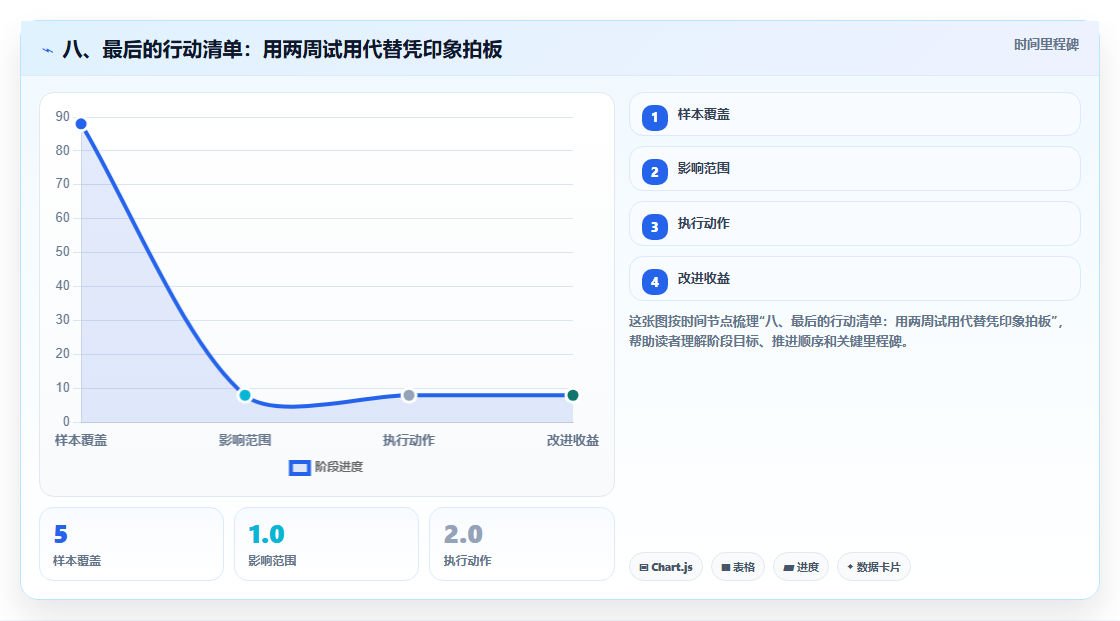
Task: Select the green 改进收益 data point
Action: point(572,395)
